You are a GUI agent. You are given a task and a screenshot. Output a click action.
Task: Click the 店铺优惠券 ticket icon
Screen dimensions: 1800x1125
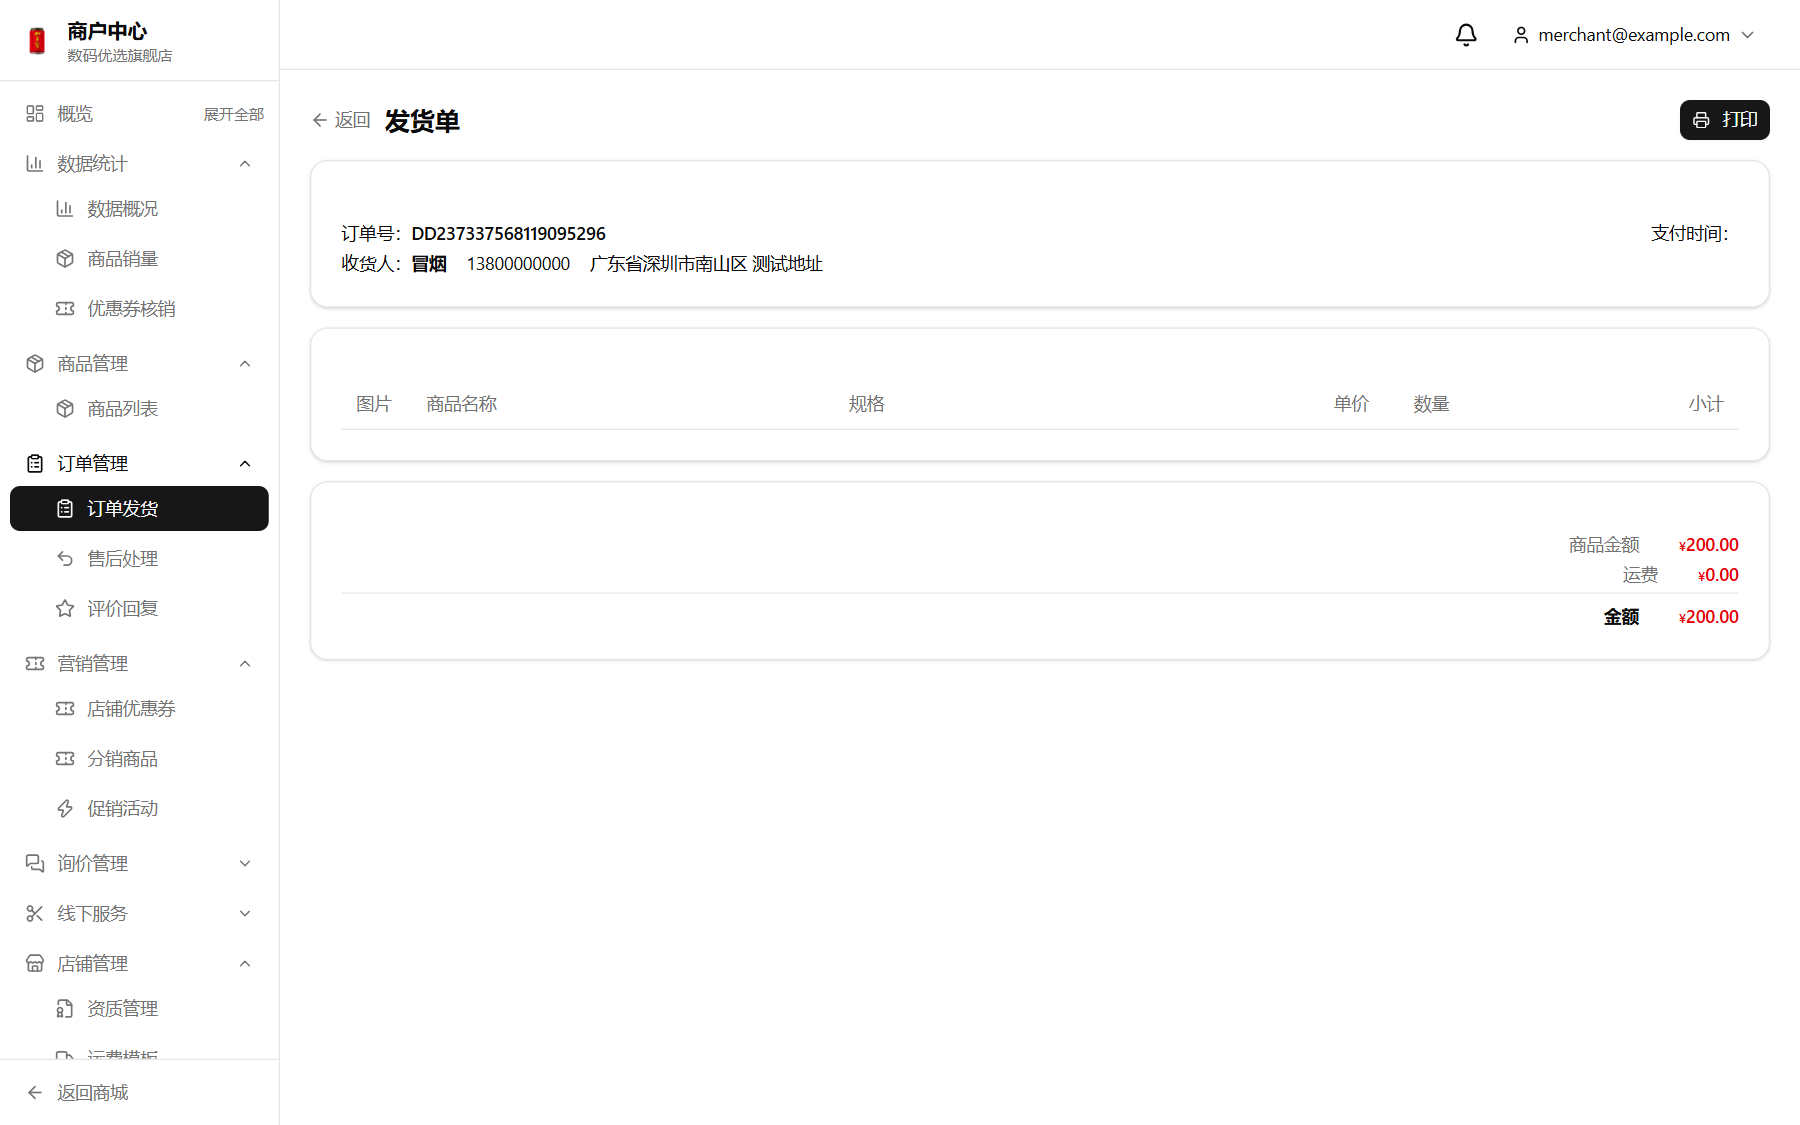(x=65, y=709)
